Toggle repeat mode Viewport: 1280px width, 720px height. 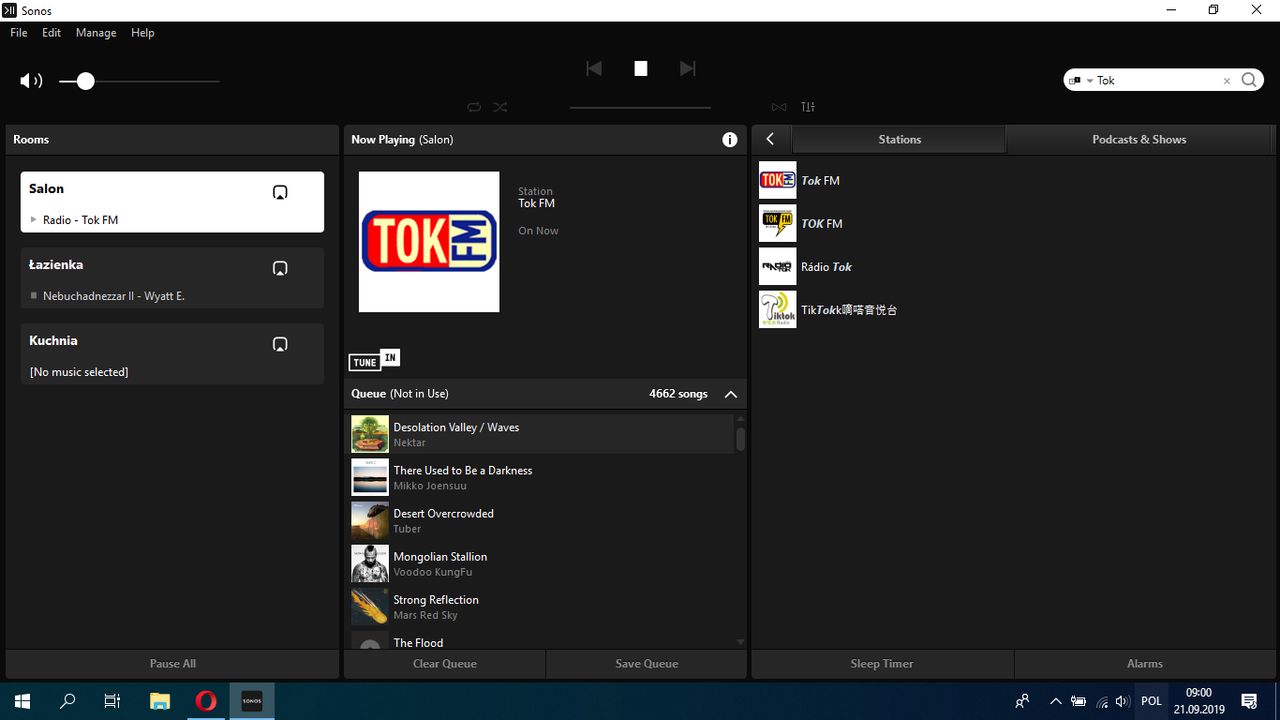[474, 107]
